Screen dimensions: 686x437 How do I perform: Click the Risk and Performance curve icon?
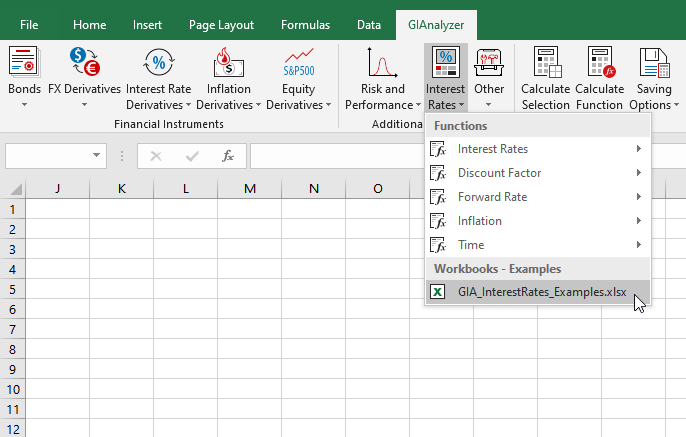tap(382, 62)
